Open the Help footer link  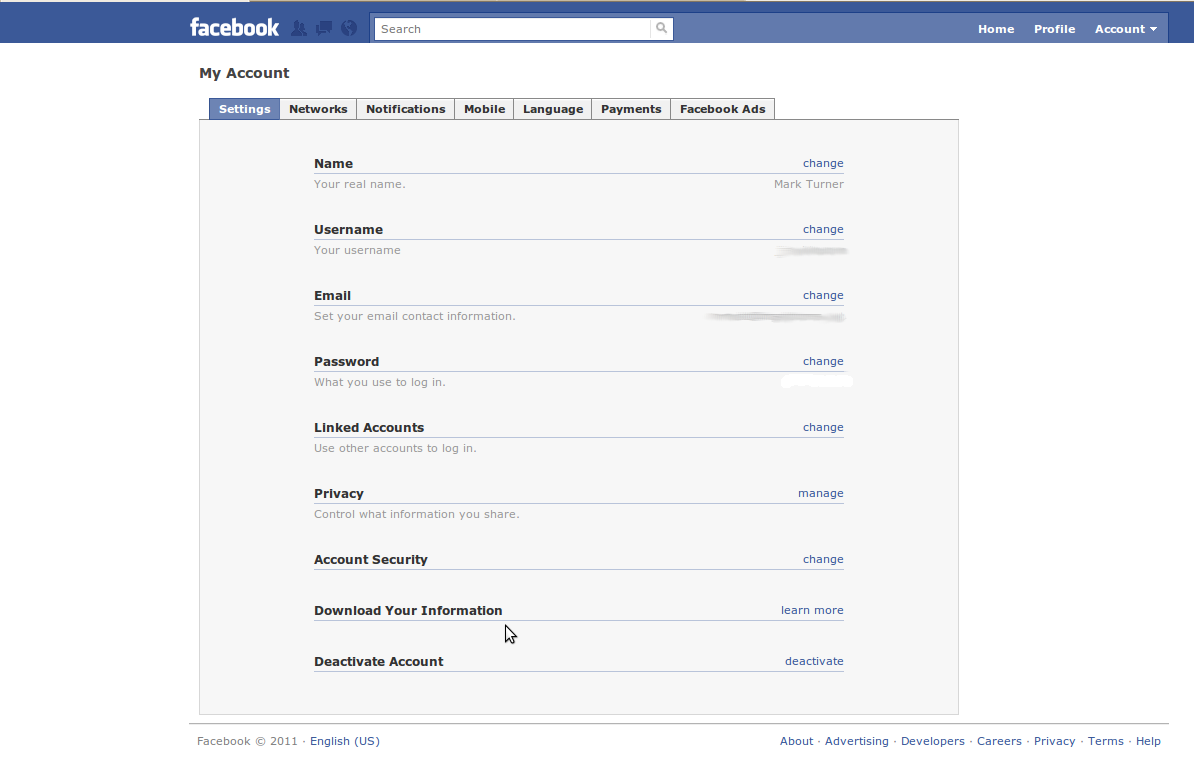[1148, 741]
